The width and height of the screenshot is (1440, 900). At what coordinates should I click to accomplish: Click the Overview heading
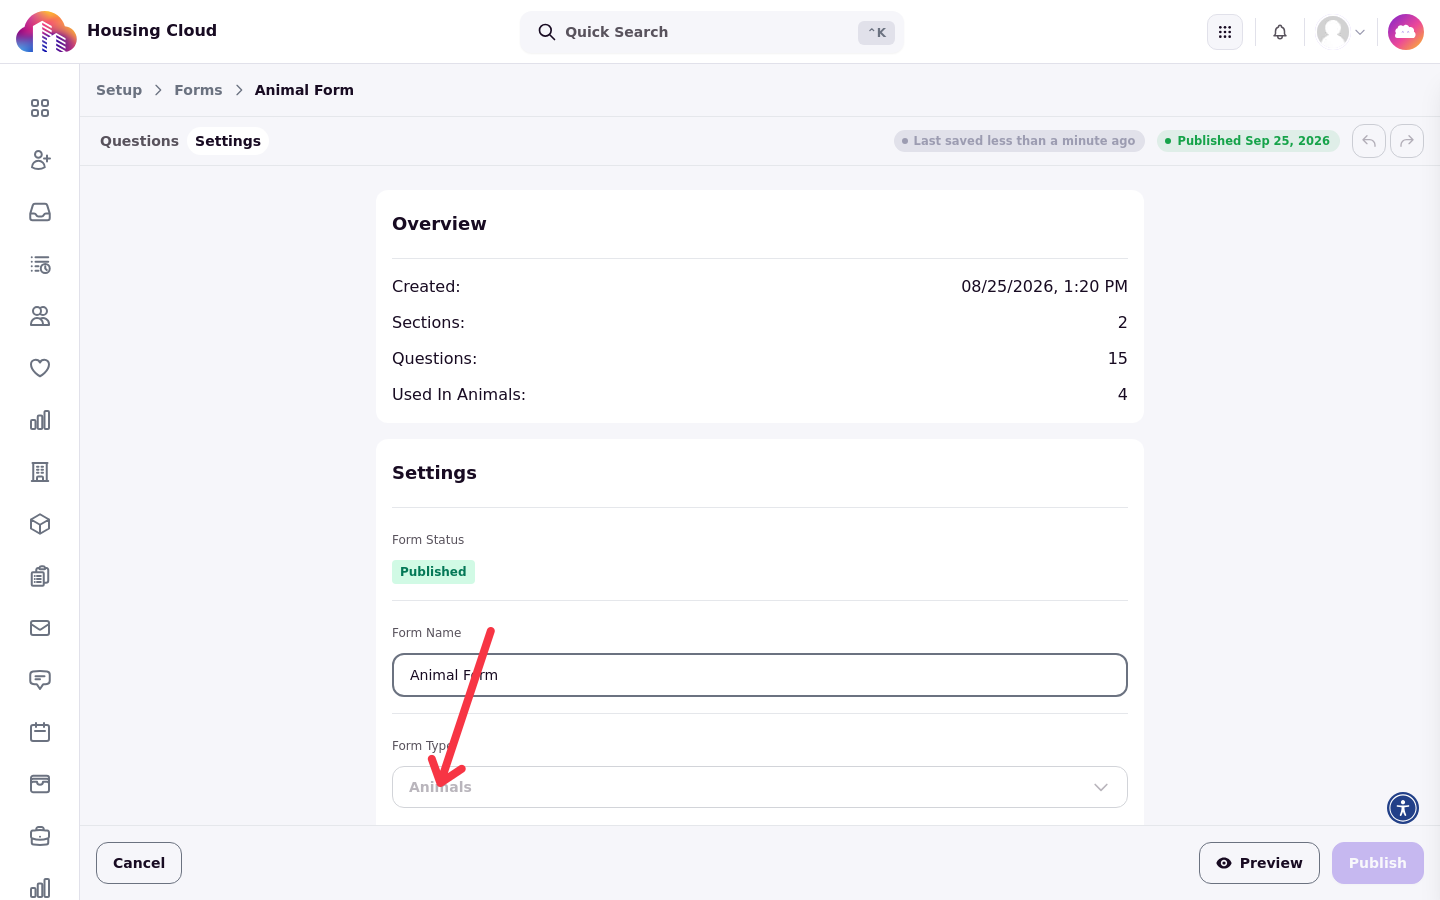point(439,224)
